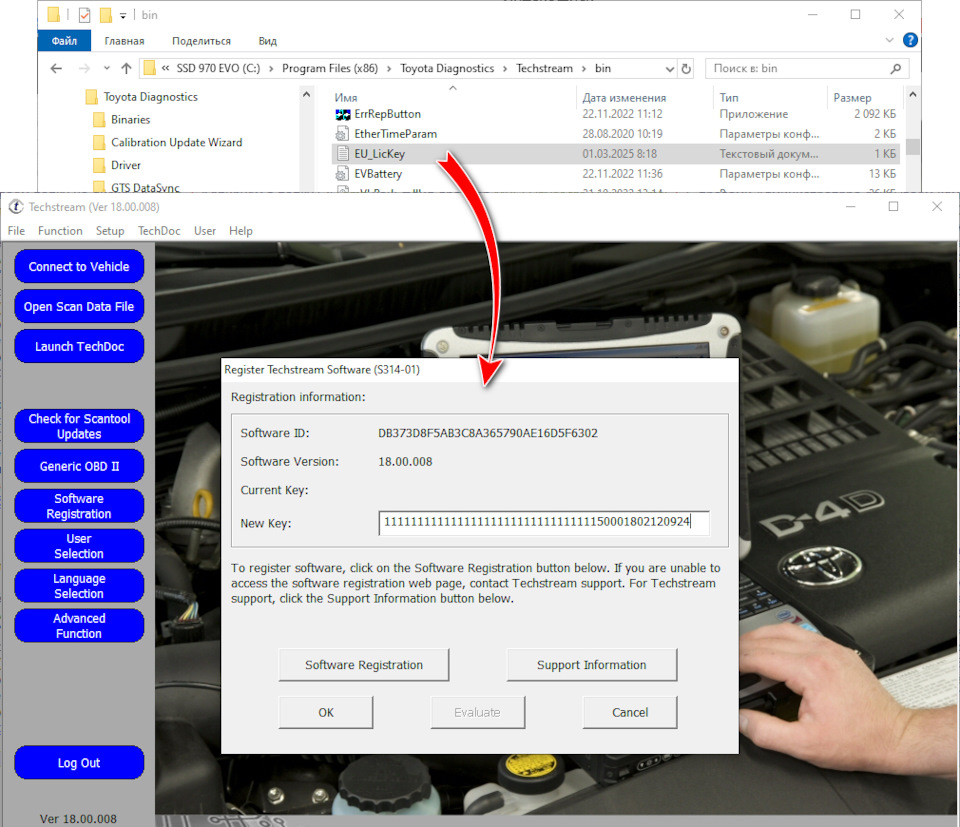The width and height of the screenshot is (960, 827).
Task: Open User Selection in sidebar
Action: click(79, 545)
